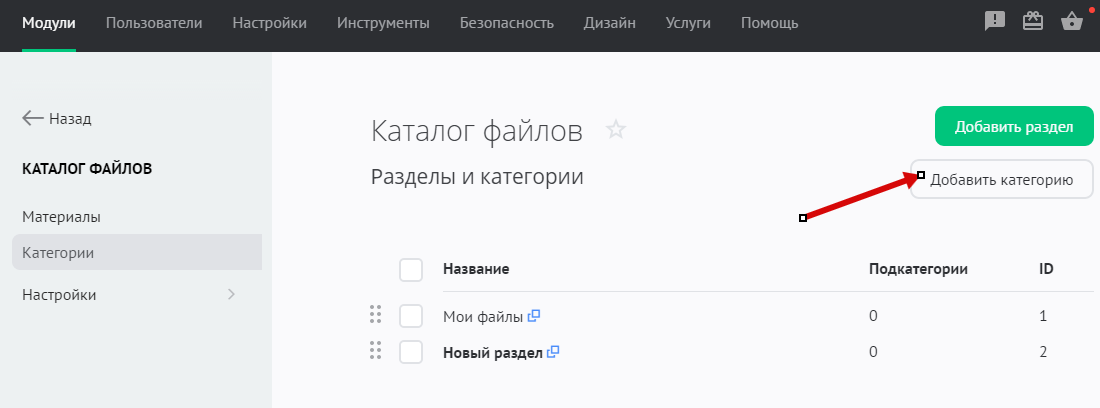The width and height of the screenshot is (1100, 408).
Task: Toggle the select-all checkbox in header
Action: coord(411,270)
